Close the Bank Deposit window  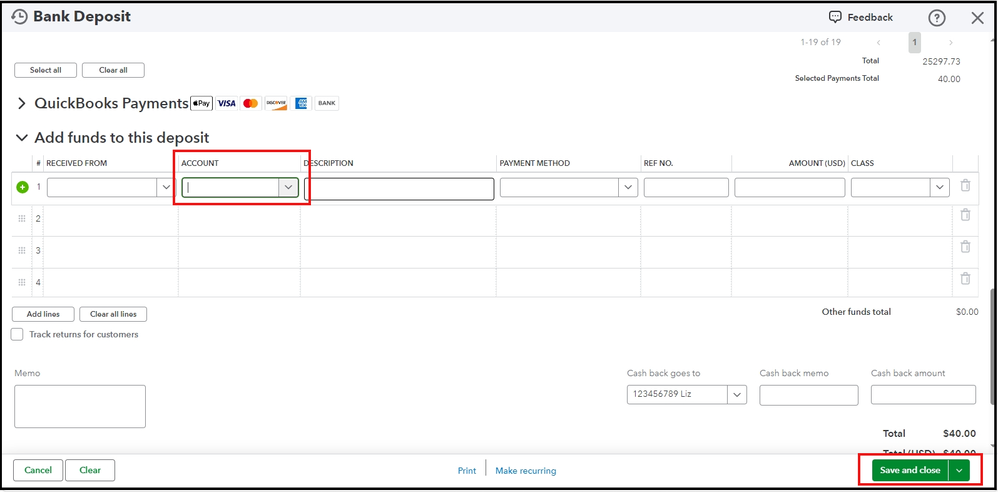[978, 18]
